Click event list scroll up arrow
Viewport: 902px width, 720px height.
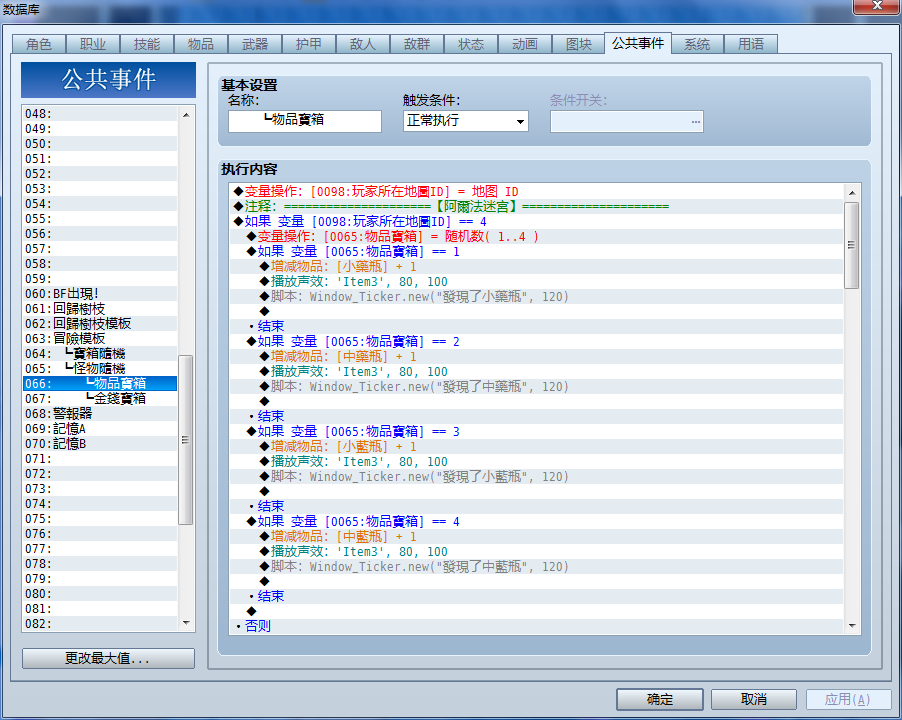point(186,115)
